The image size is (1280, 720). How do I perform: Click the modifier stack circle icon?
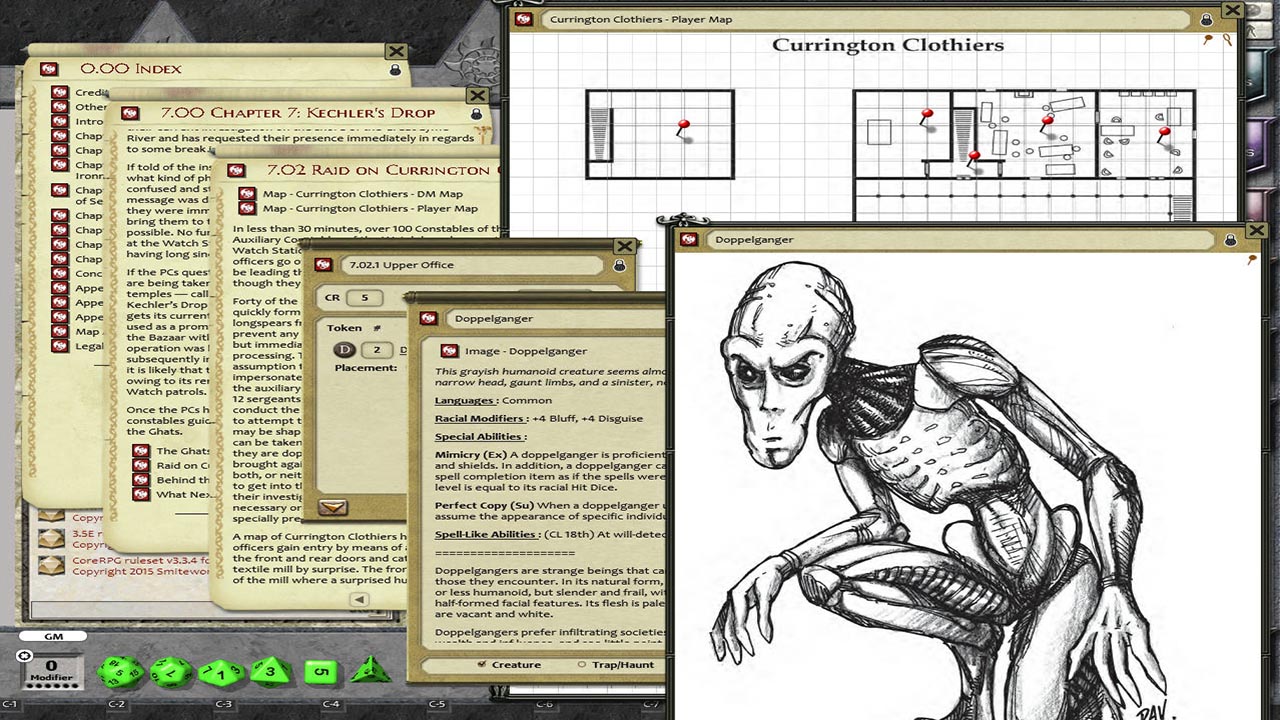(x=25, y=656)
